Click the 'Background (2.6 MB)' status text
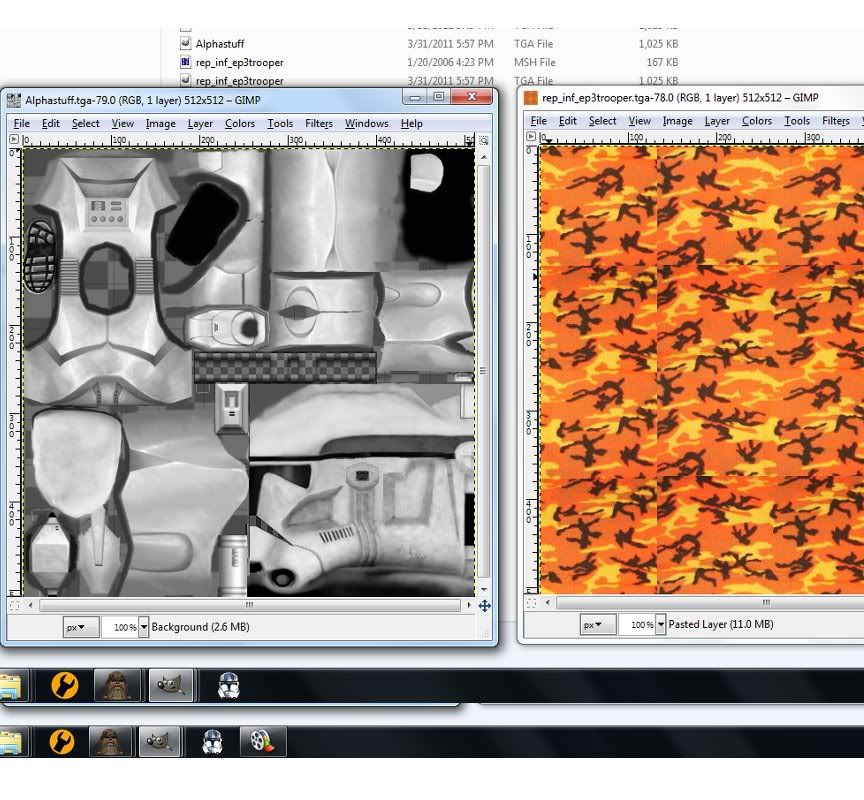The height and width of the screenshot is (800, 864). [x=201, y=627]
